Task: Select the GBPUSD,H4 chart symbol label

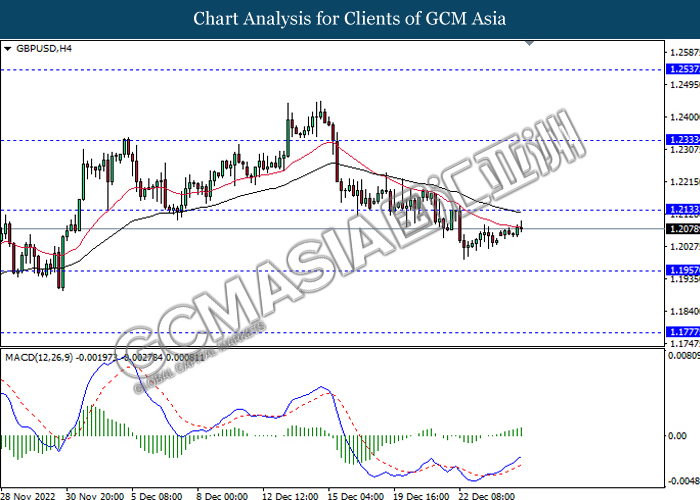Action: tap(44, 49)
